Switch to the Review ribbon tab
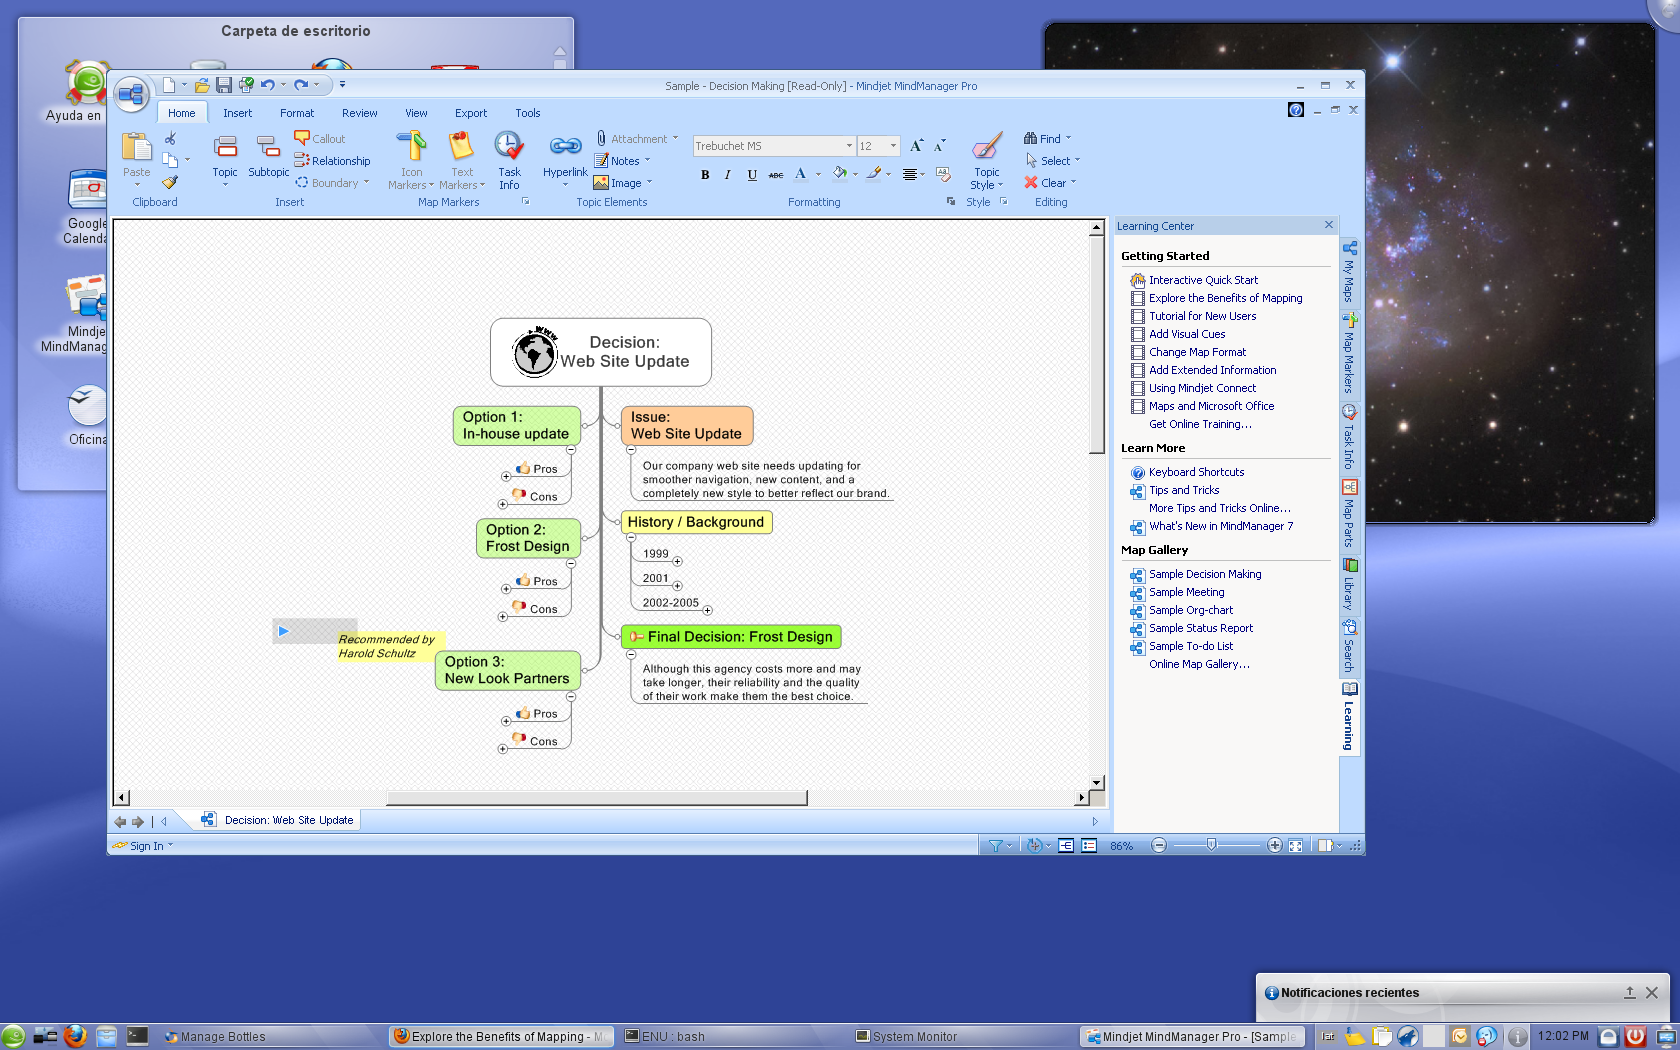 tap(359, 113)
